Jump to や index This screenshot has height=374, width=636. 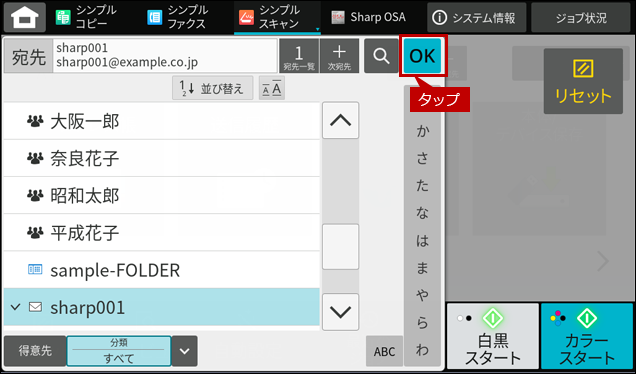click(x=422, y=295)
